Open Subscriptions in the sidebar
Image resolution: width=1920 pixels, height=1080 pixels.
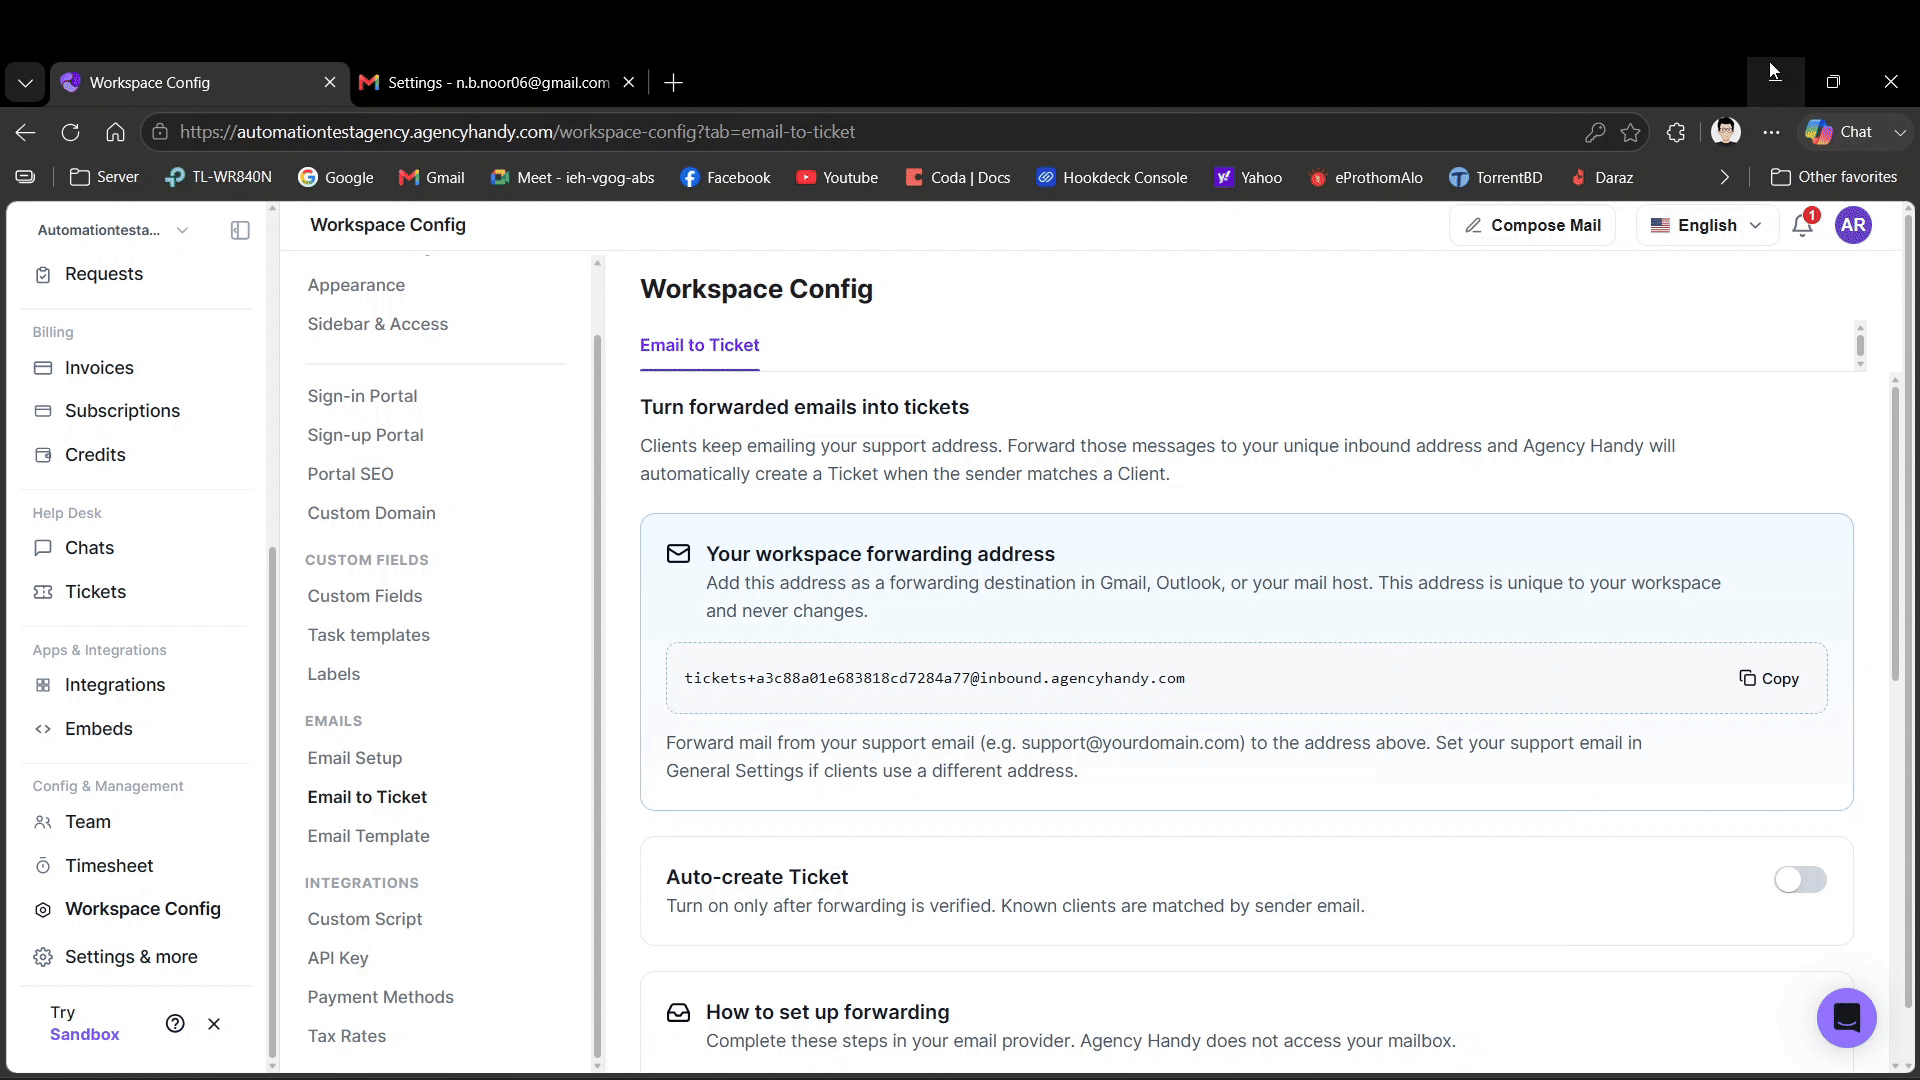pos(136,411)
